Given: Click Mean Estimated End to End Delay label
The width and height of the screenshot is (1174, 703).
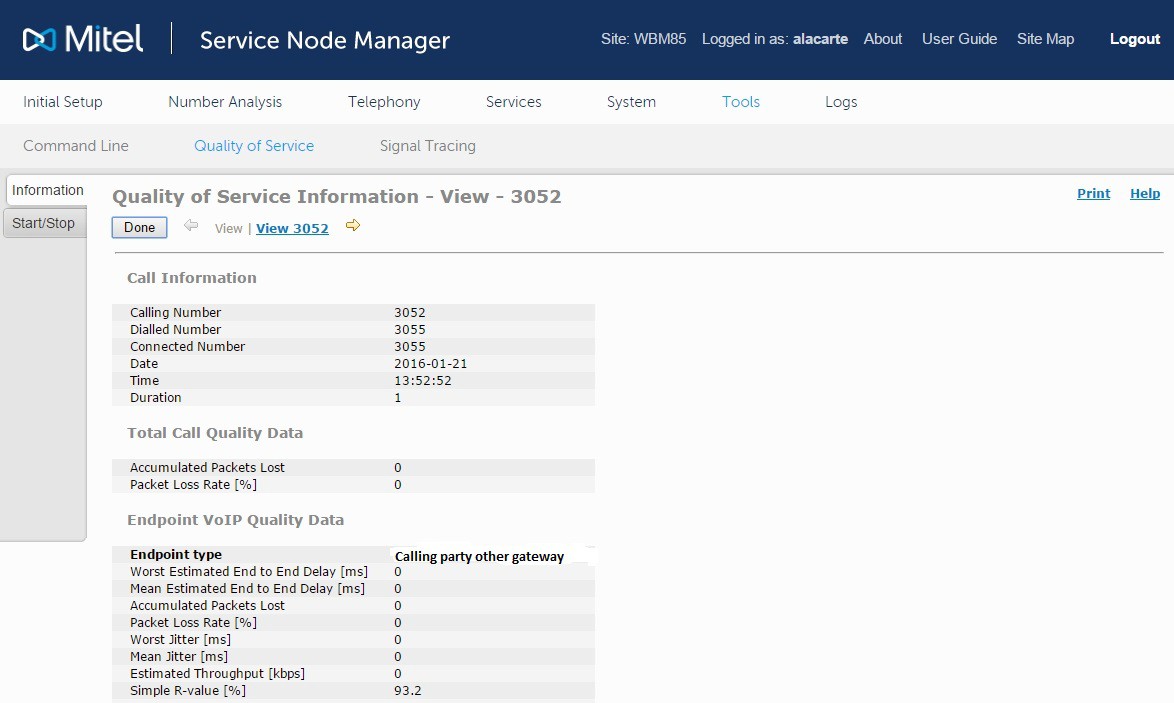Looking at the screenshot, I should coord(247,588).
